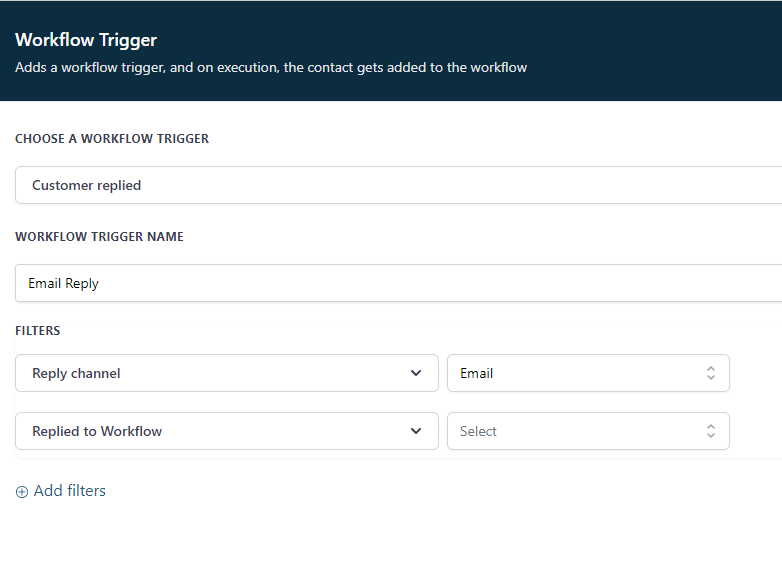Expand the Replied to Workflow filter dropdown
782x563 pixels.
tap(227, 431)
